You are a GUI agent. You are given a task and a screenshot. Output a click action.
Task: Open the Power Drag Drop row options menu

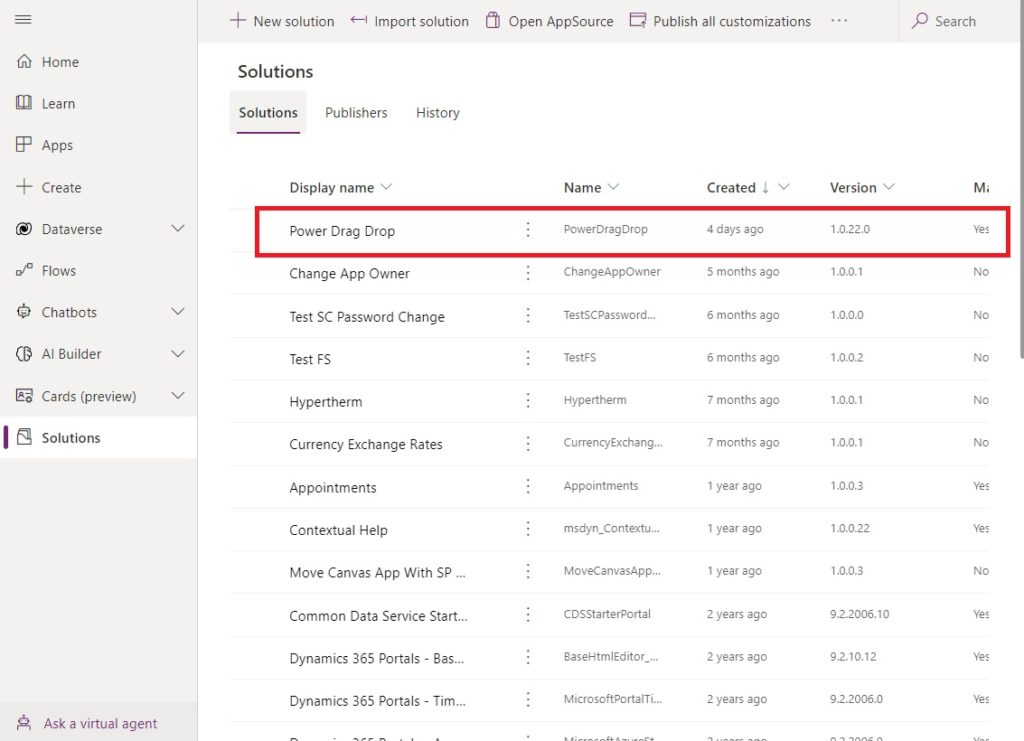point(528,229)
